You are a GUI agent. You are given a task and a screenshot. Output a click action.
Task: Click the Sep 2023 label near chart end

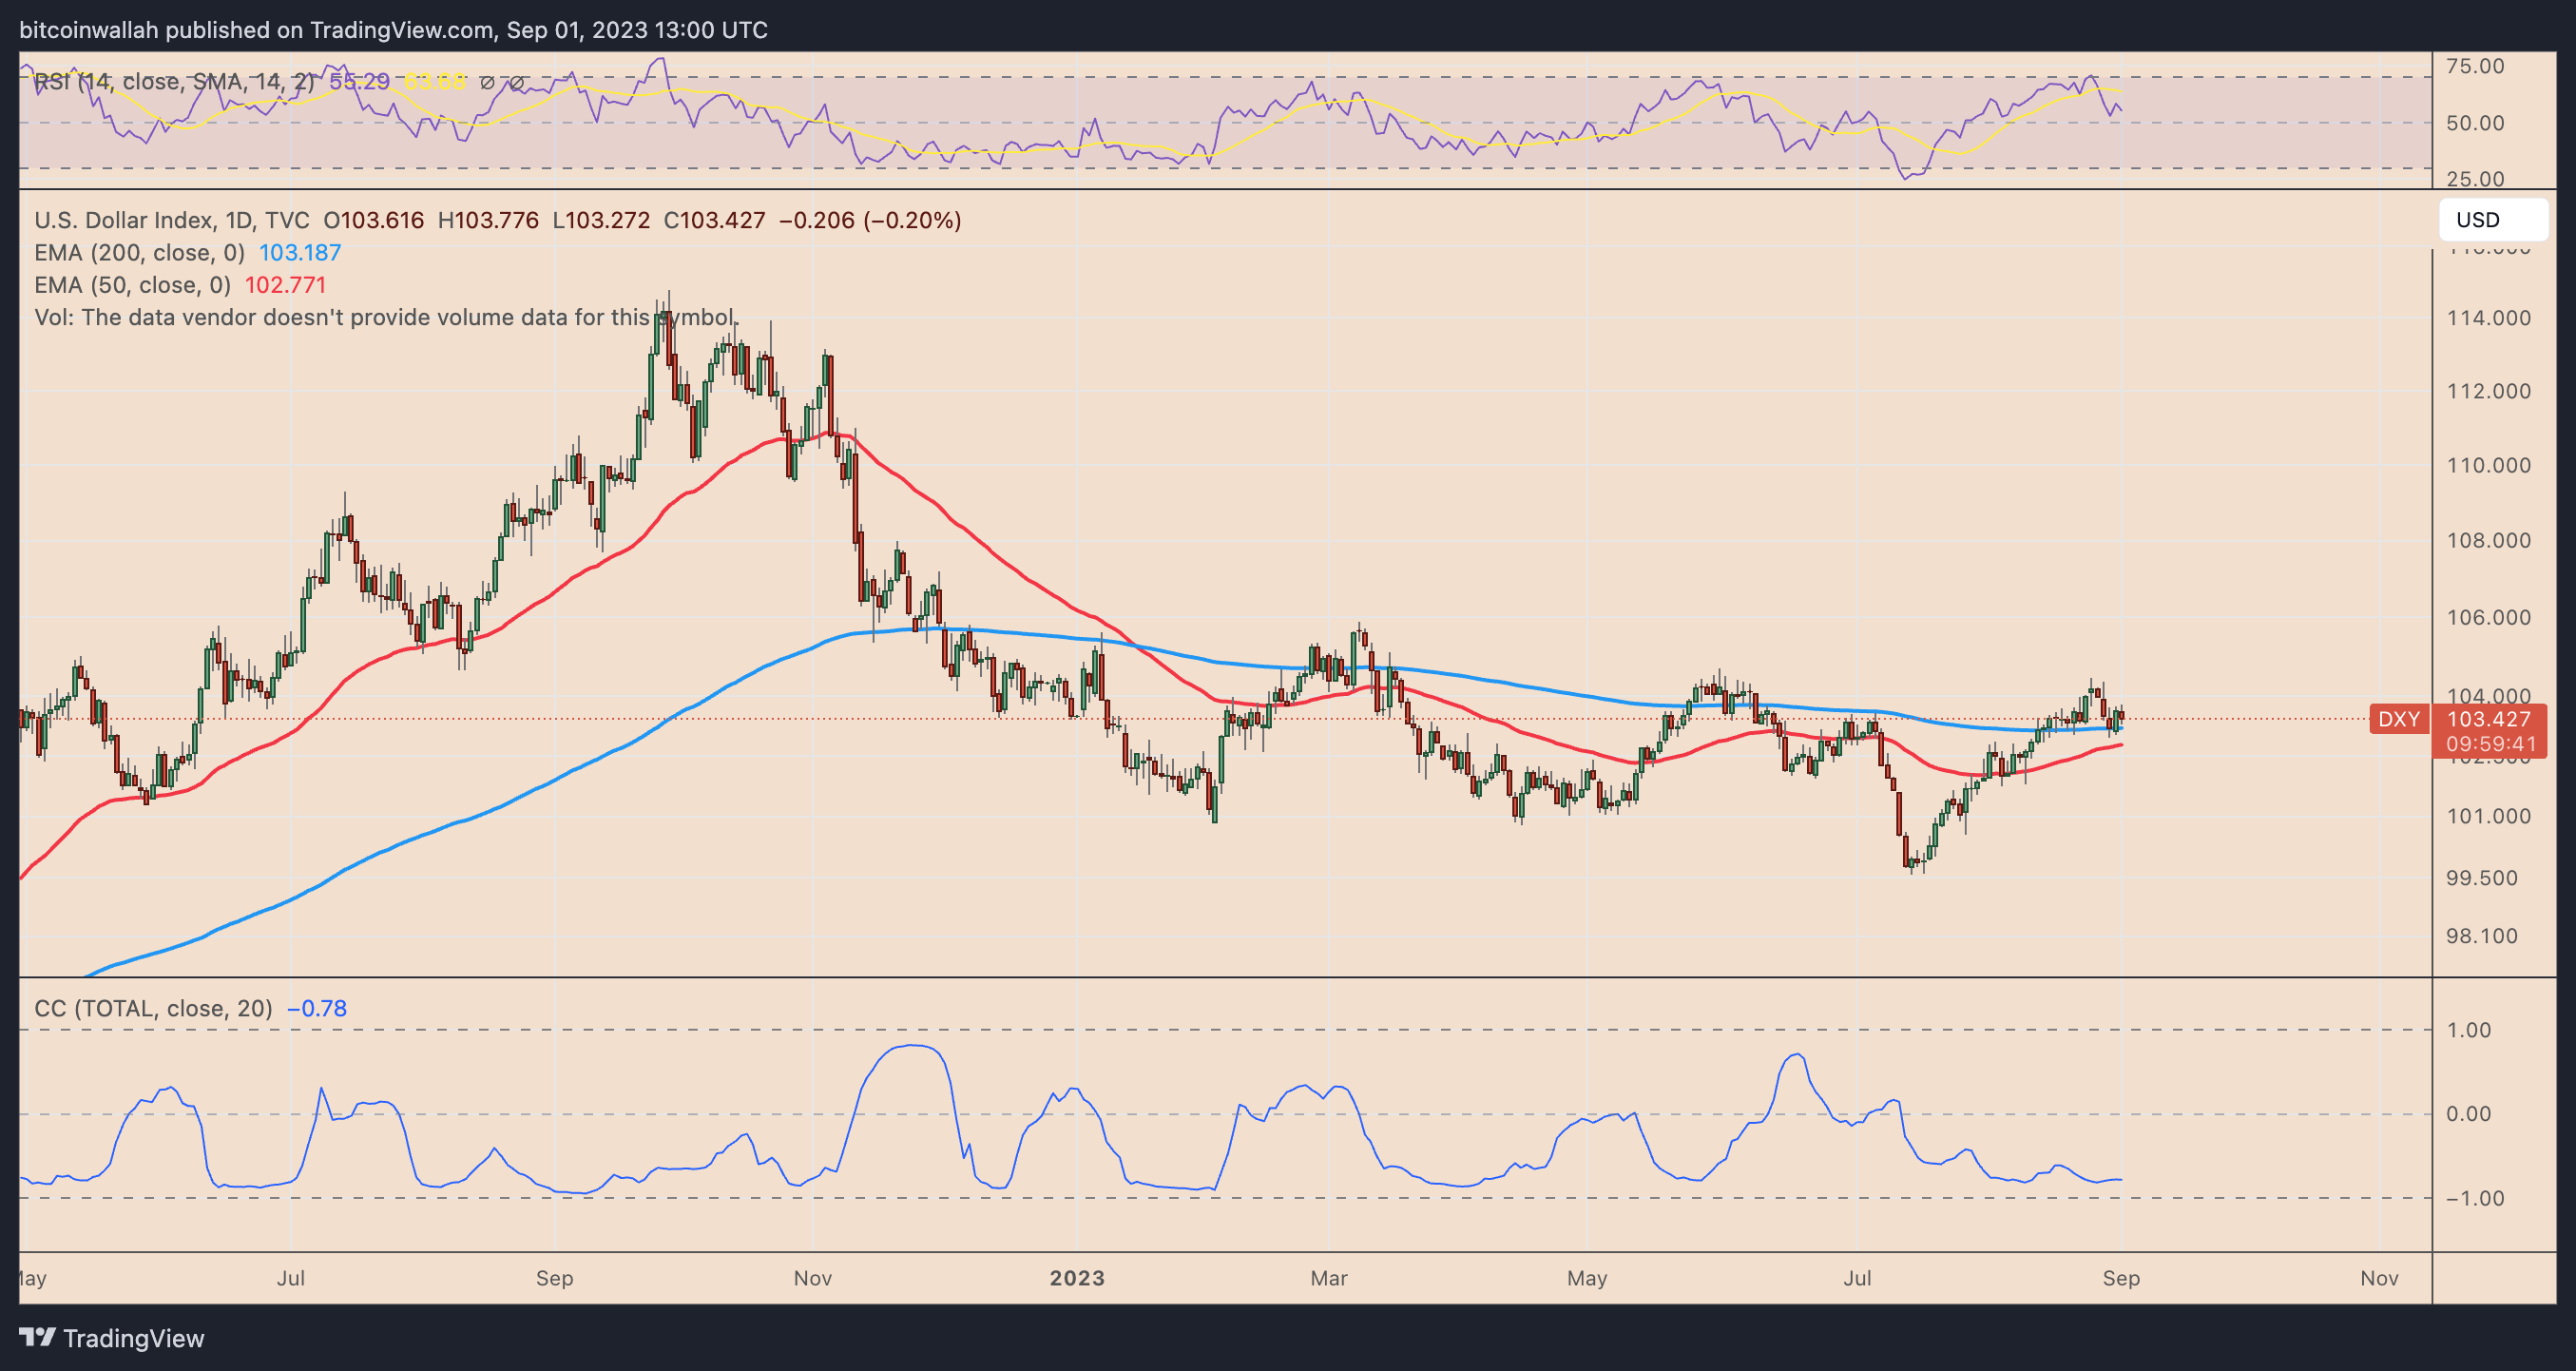point(2120,1278)
